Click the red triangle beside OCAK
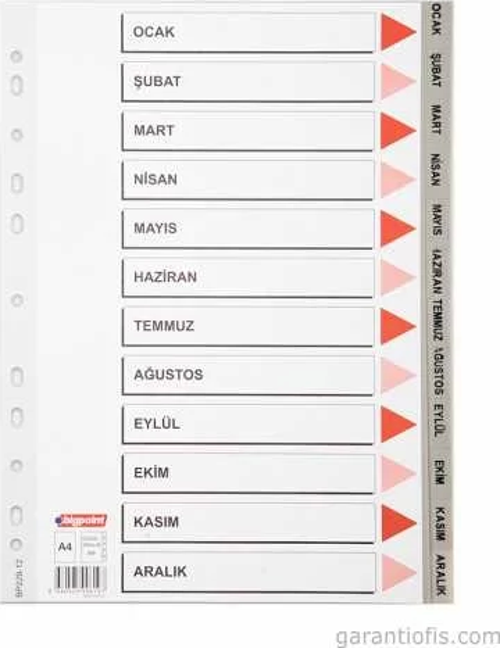 [x=398, y=32]
